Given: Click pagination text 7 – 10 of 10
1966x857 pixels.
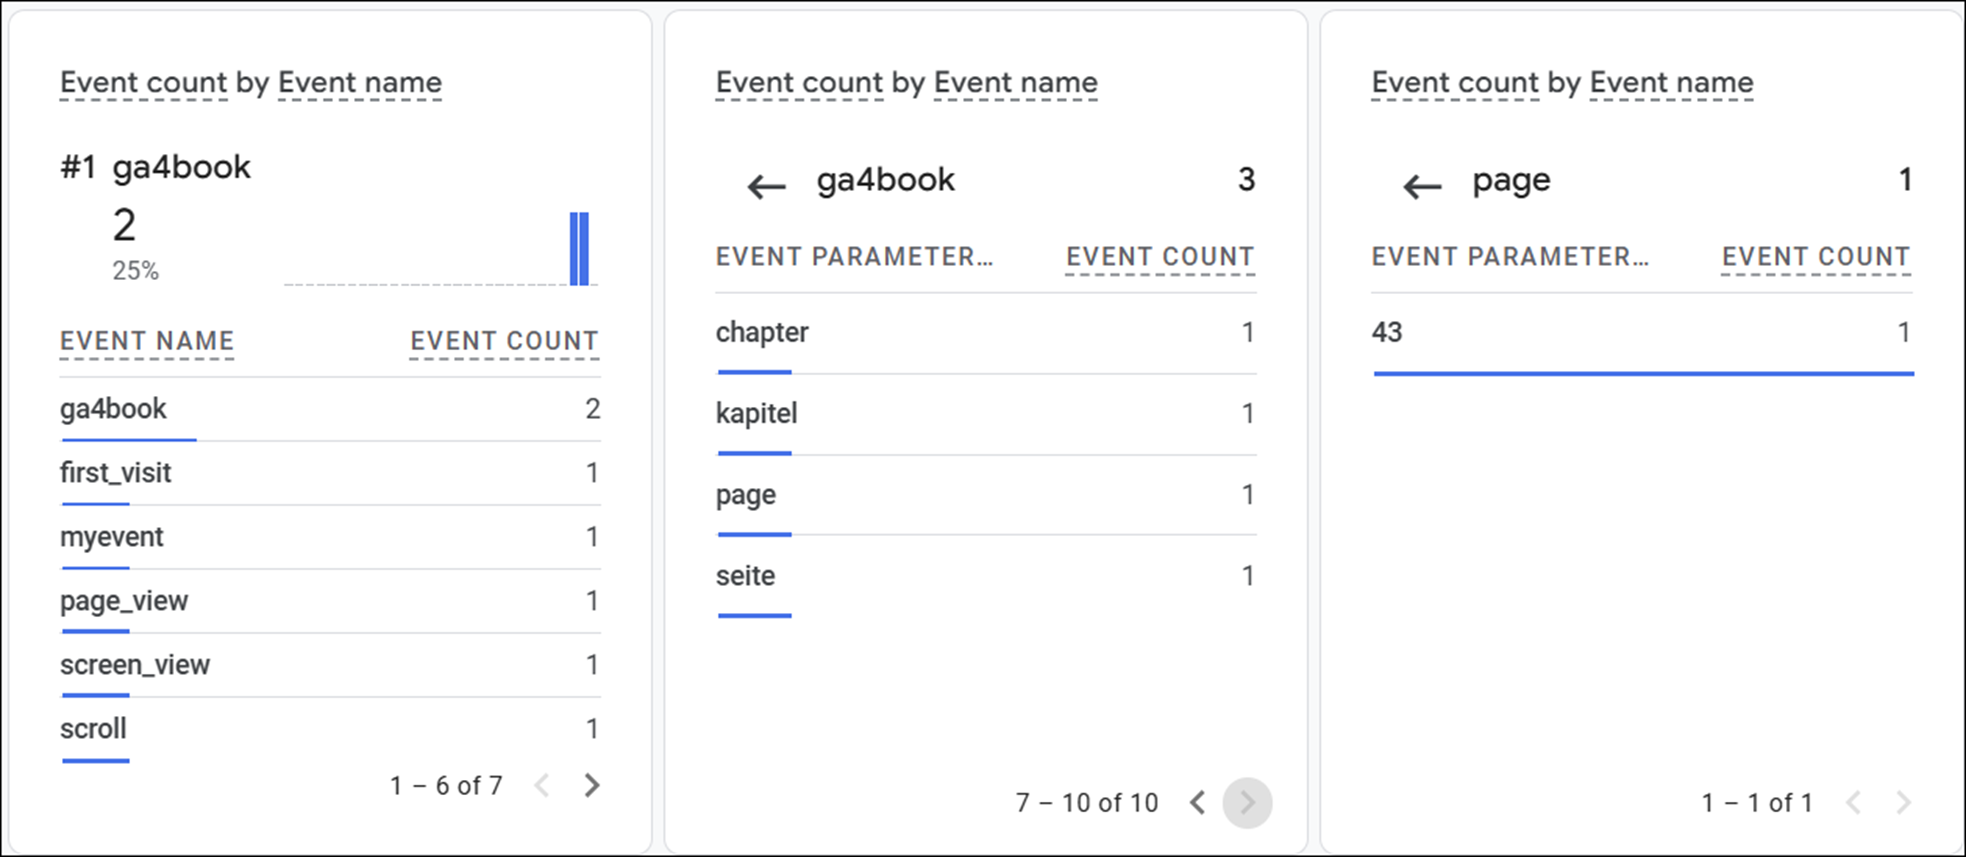Looking at the screenshot, I should [1087, 803].
